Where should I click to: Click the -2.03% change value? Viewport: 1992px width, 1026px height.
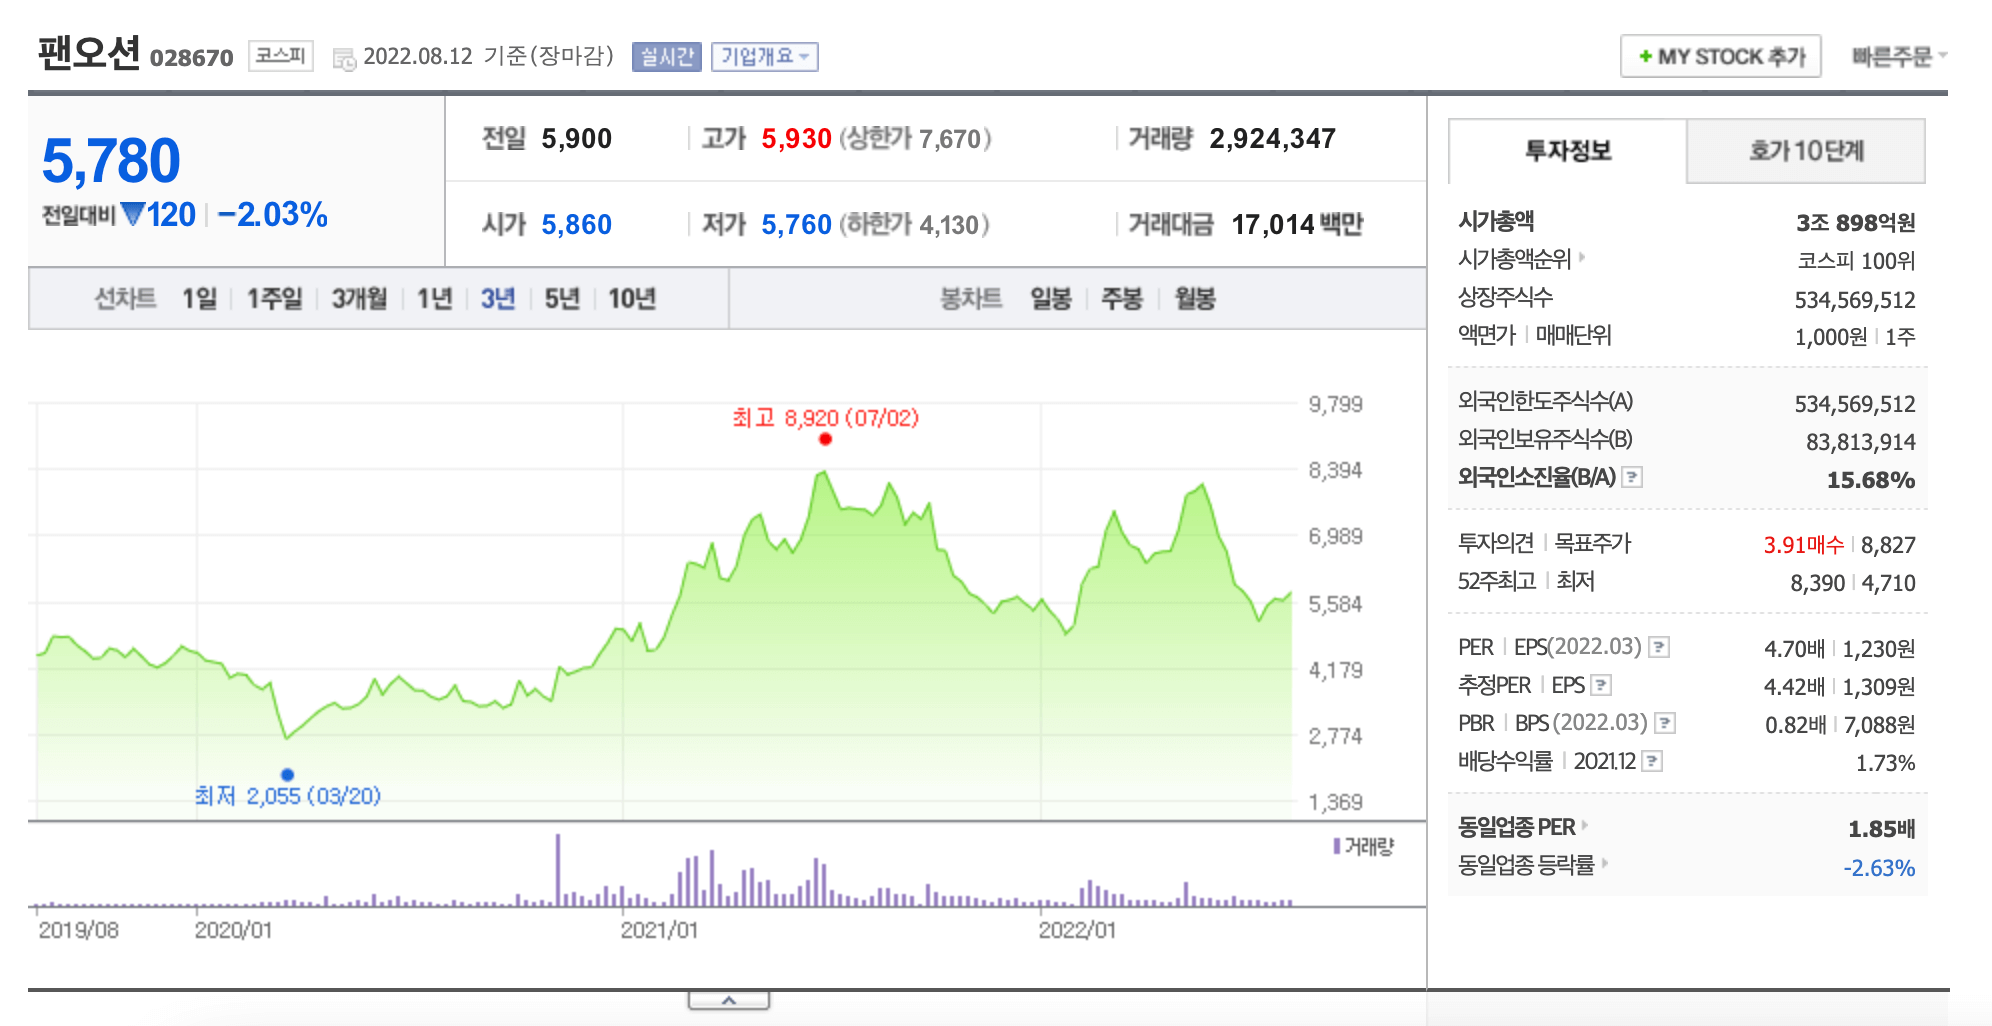coord(272,214)
